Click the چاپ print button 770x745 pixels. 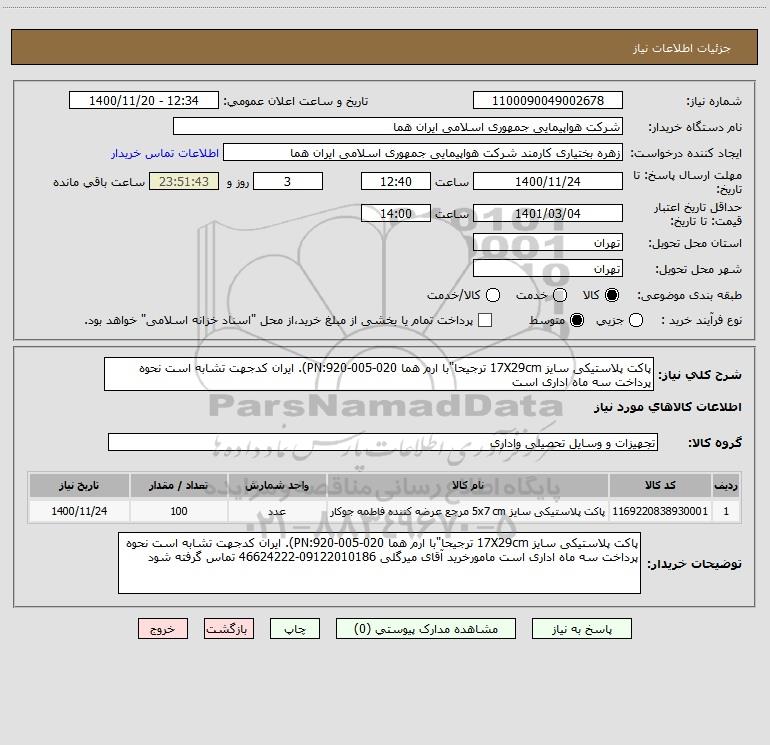[295, 629]
